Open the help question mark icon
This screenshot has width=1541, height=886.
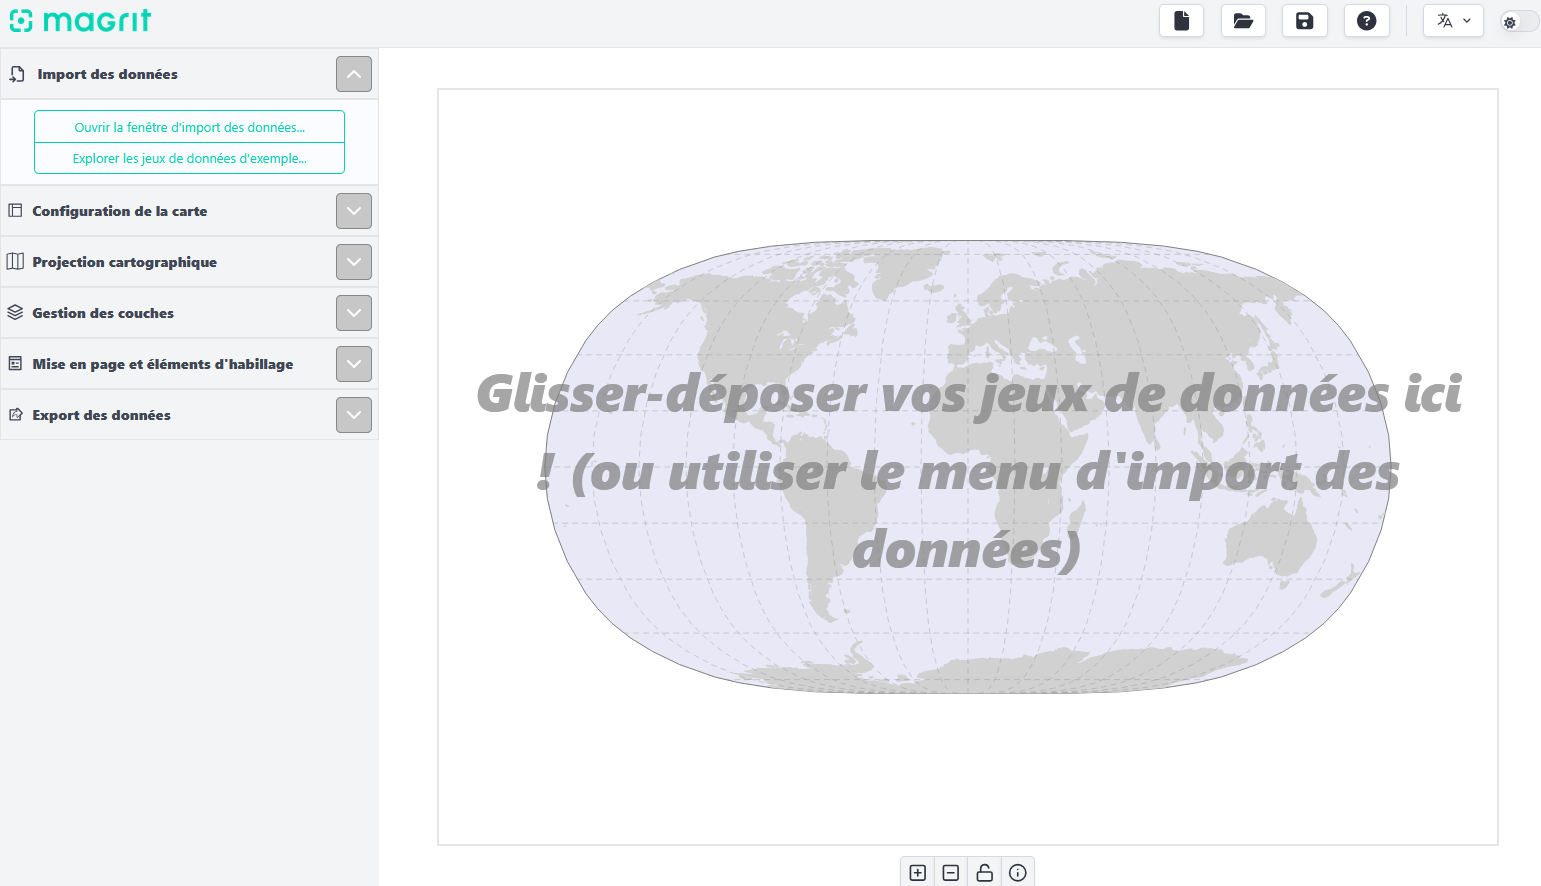point(1366,21)
